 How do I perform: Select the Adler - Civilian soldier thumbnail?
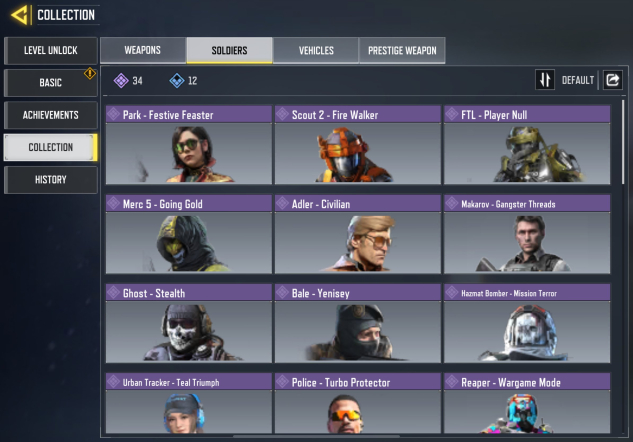coord(358,243)
